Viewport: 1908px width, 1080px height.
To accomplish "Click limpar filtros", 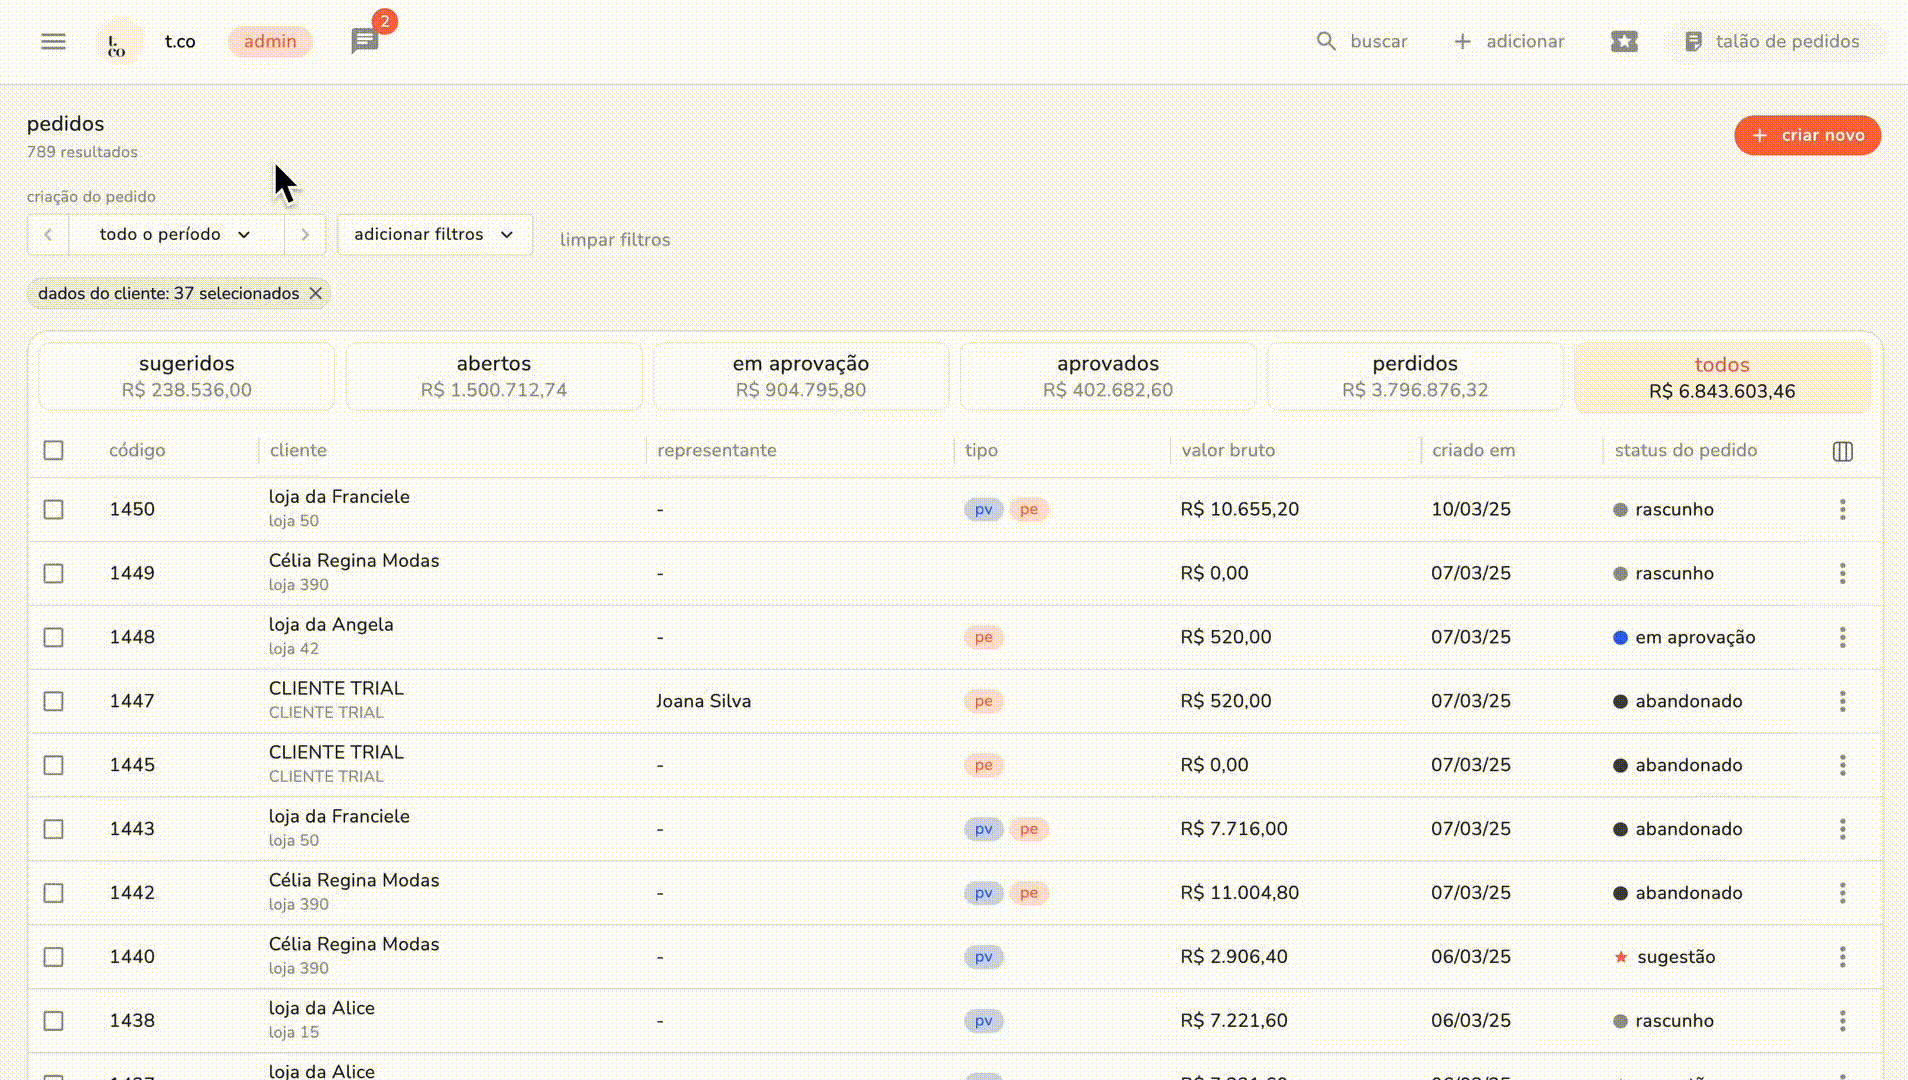I will click(x=615, y=239).
